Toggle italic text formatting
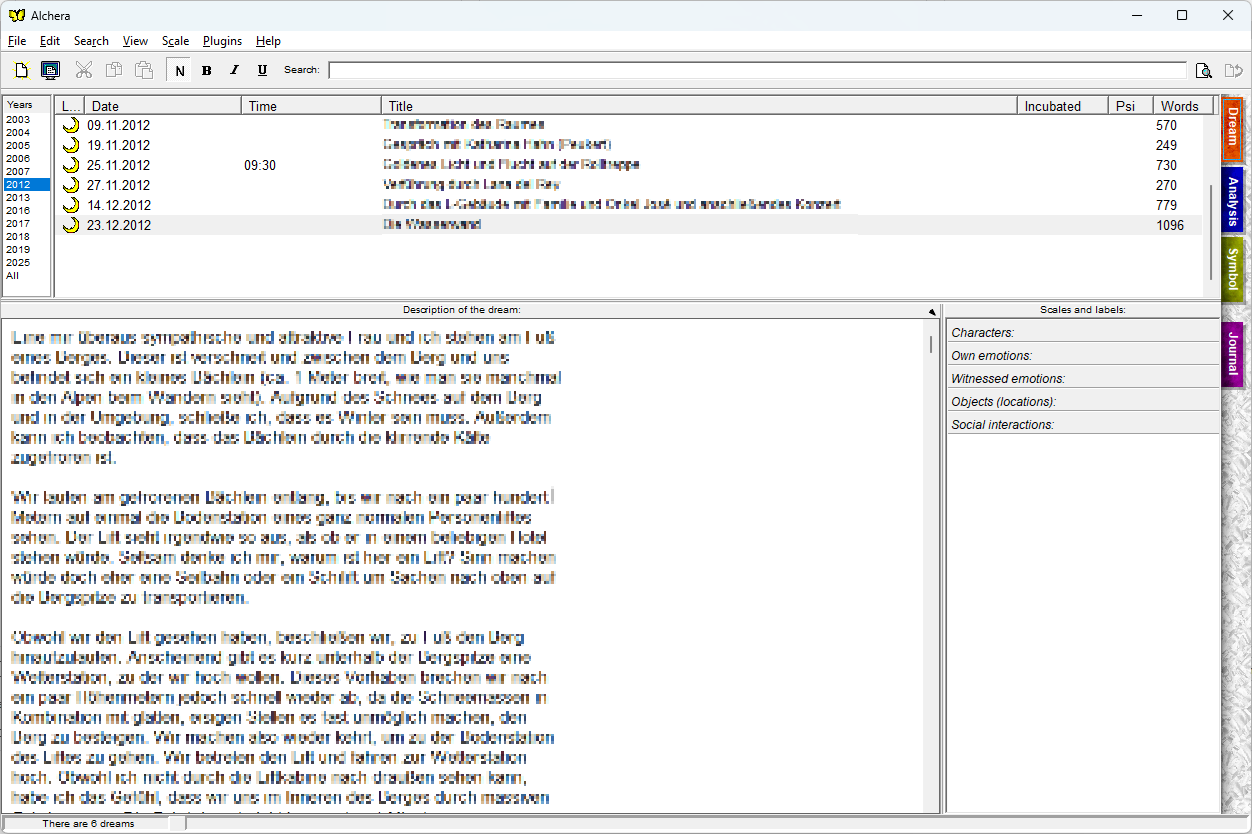 pos(233,70)
